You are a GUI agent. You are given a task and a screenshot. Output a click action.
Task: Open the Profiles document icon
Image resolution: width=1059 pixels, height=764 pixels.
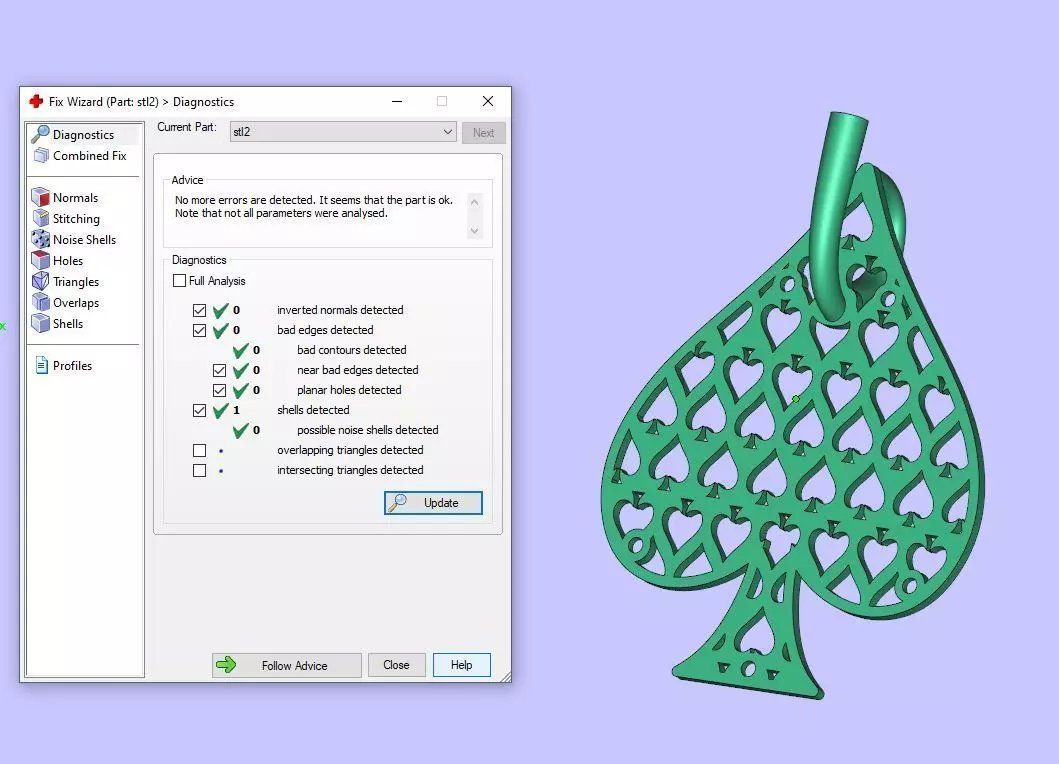tap(41, 365)
